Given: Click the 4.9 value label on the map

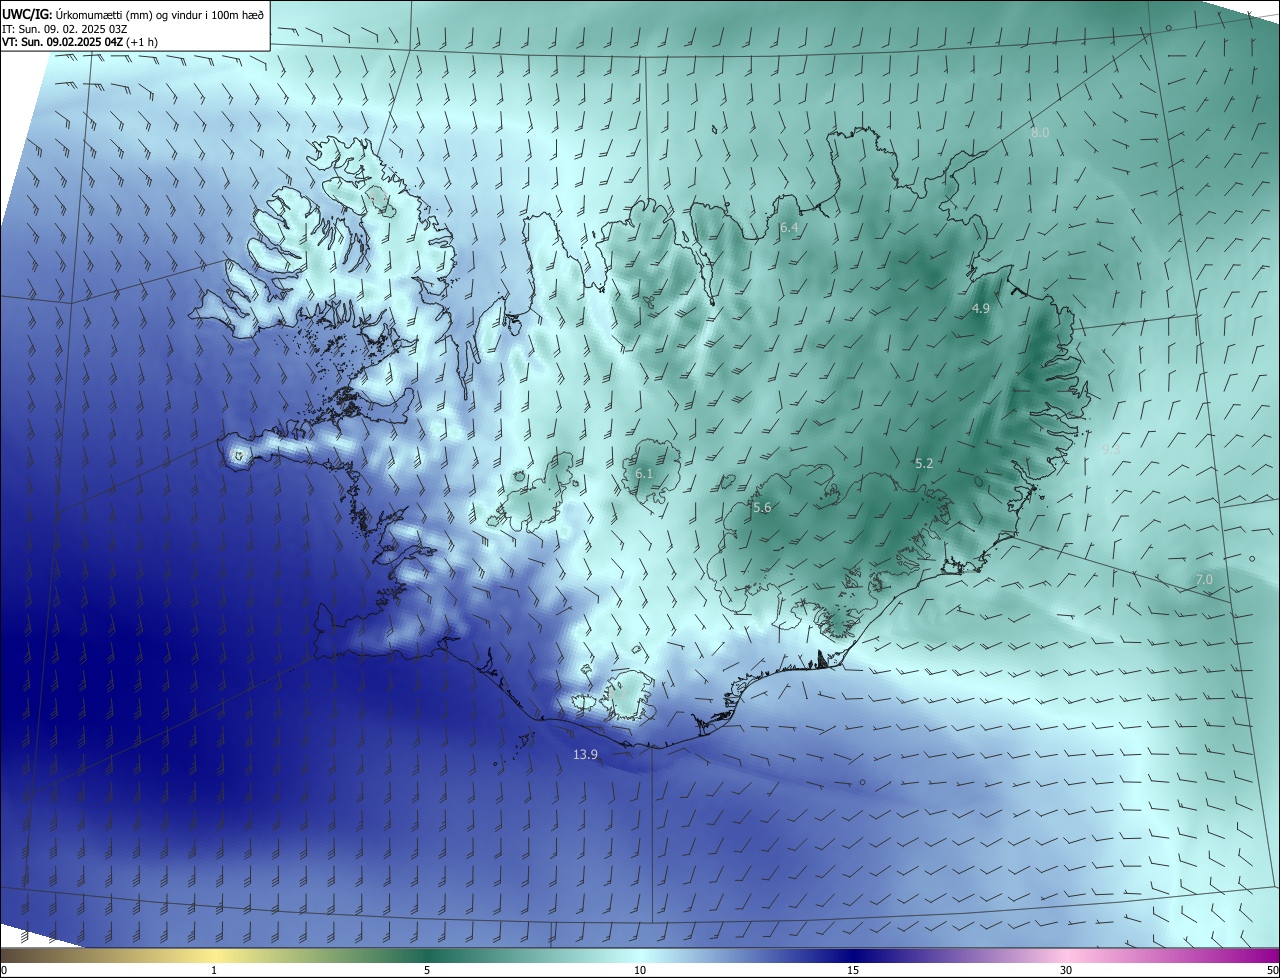Looking at the screenshot, I should [x=980, y=309].
